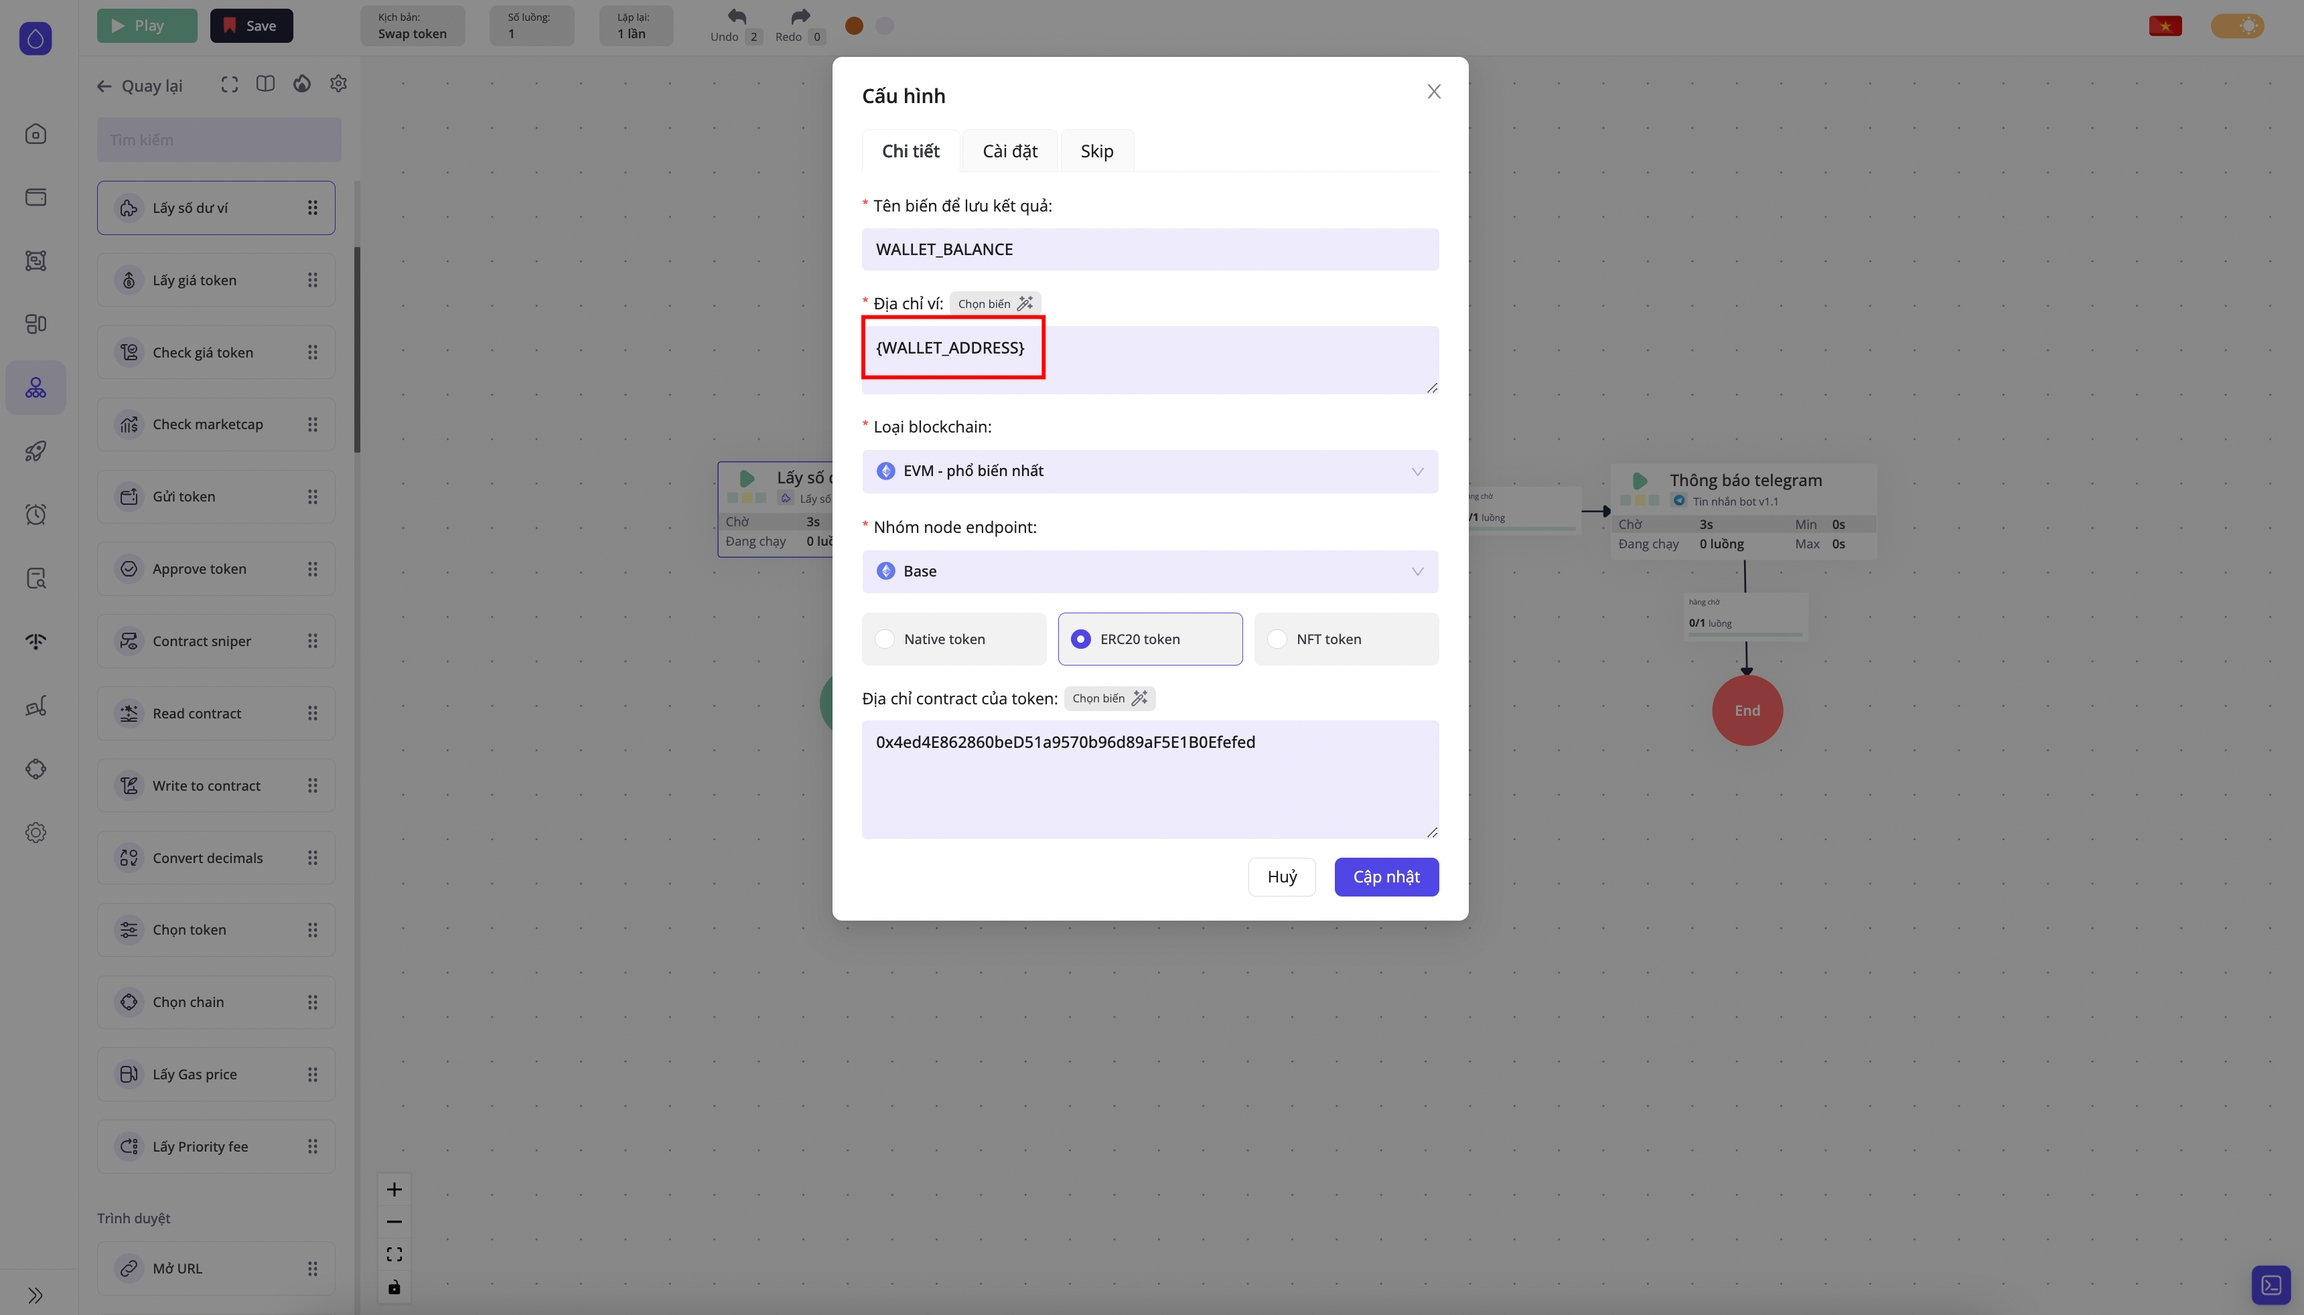The height and width of the screenshot is (1315, 2304).
Task: Click the Vietnam flag language icon
Action: point(2165,26)
